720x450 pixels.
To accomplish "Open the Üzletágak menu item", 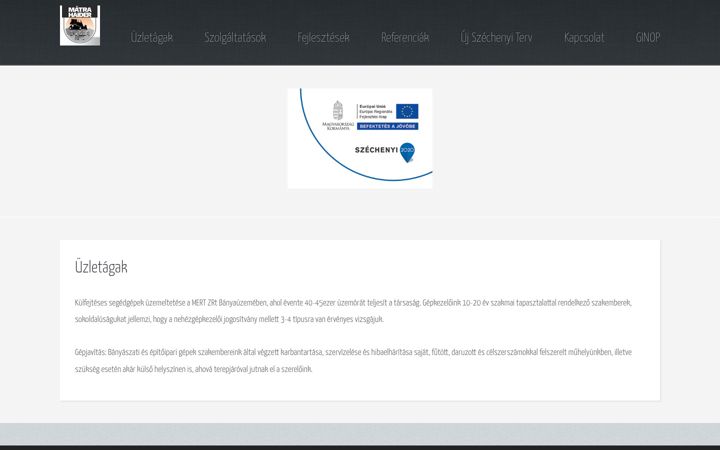I will coord(152,37).
